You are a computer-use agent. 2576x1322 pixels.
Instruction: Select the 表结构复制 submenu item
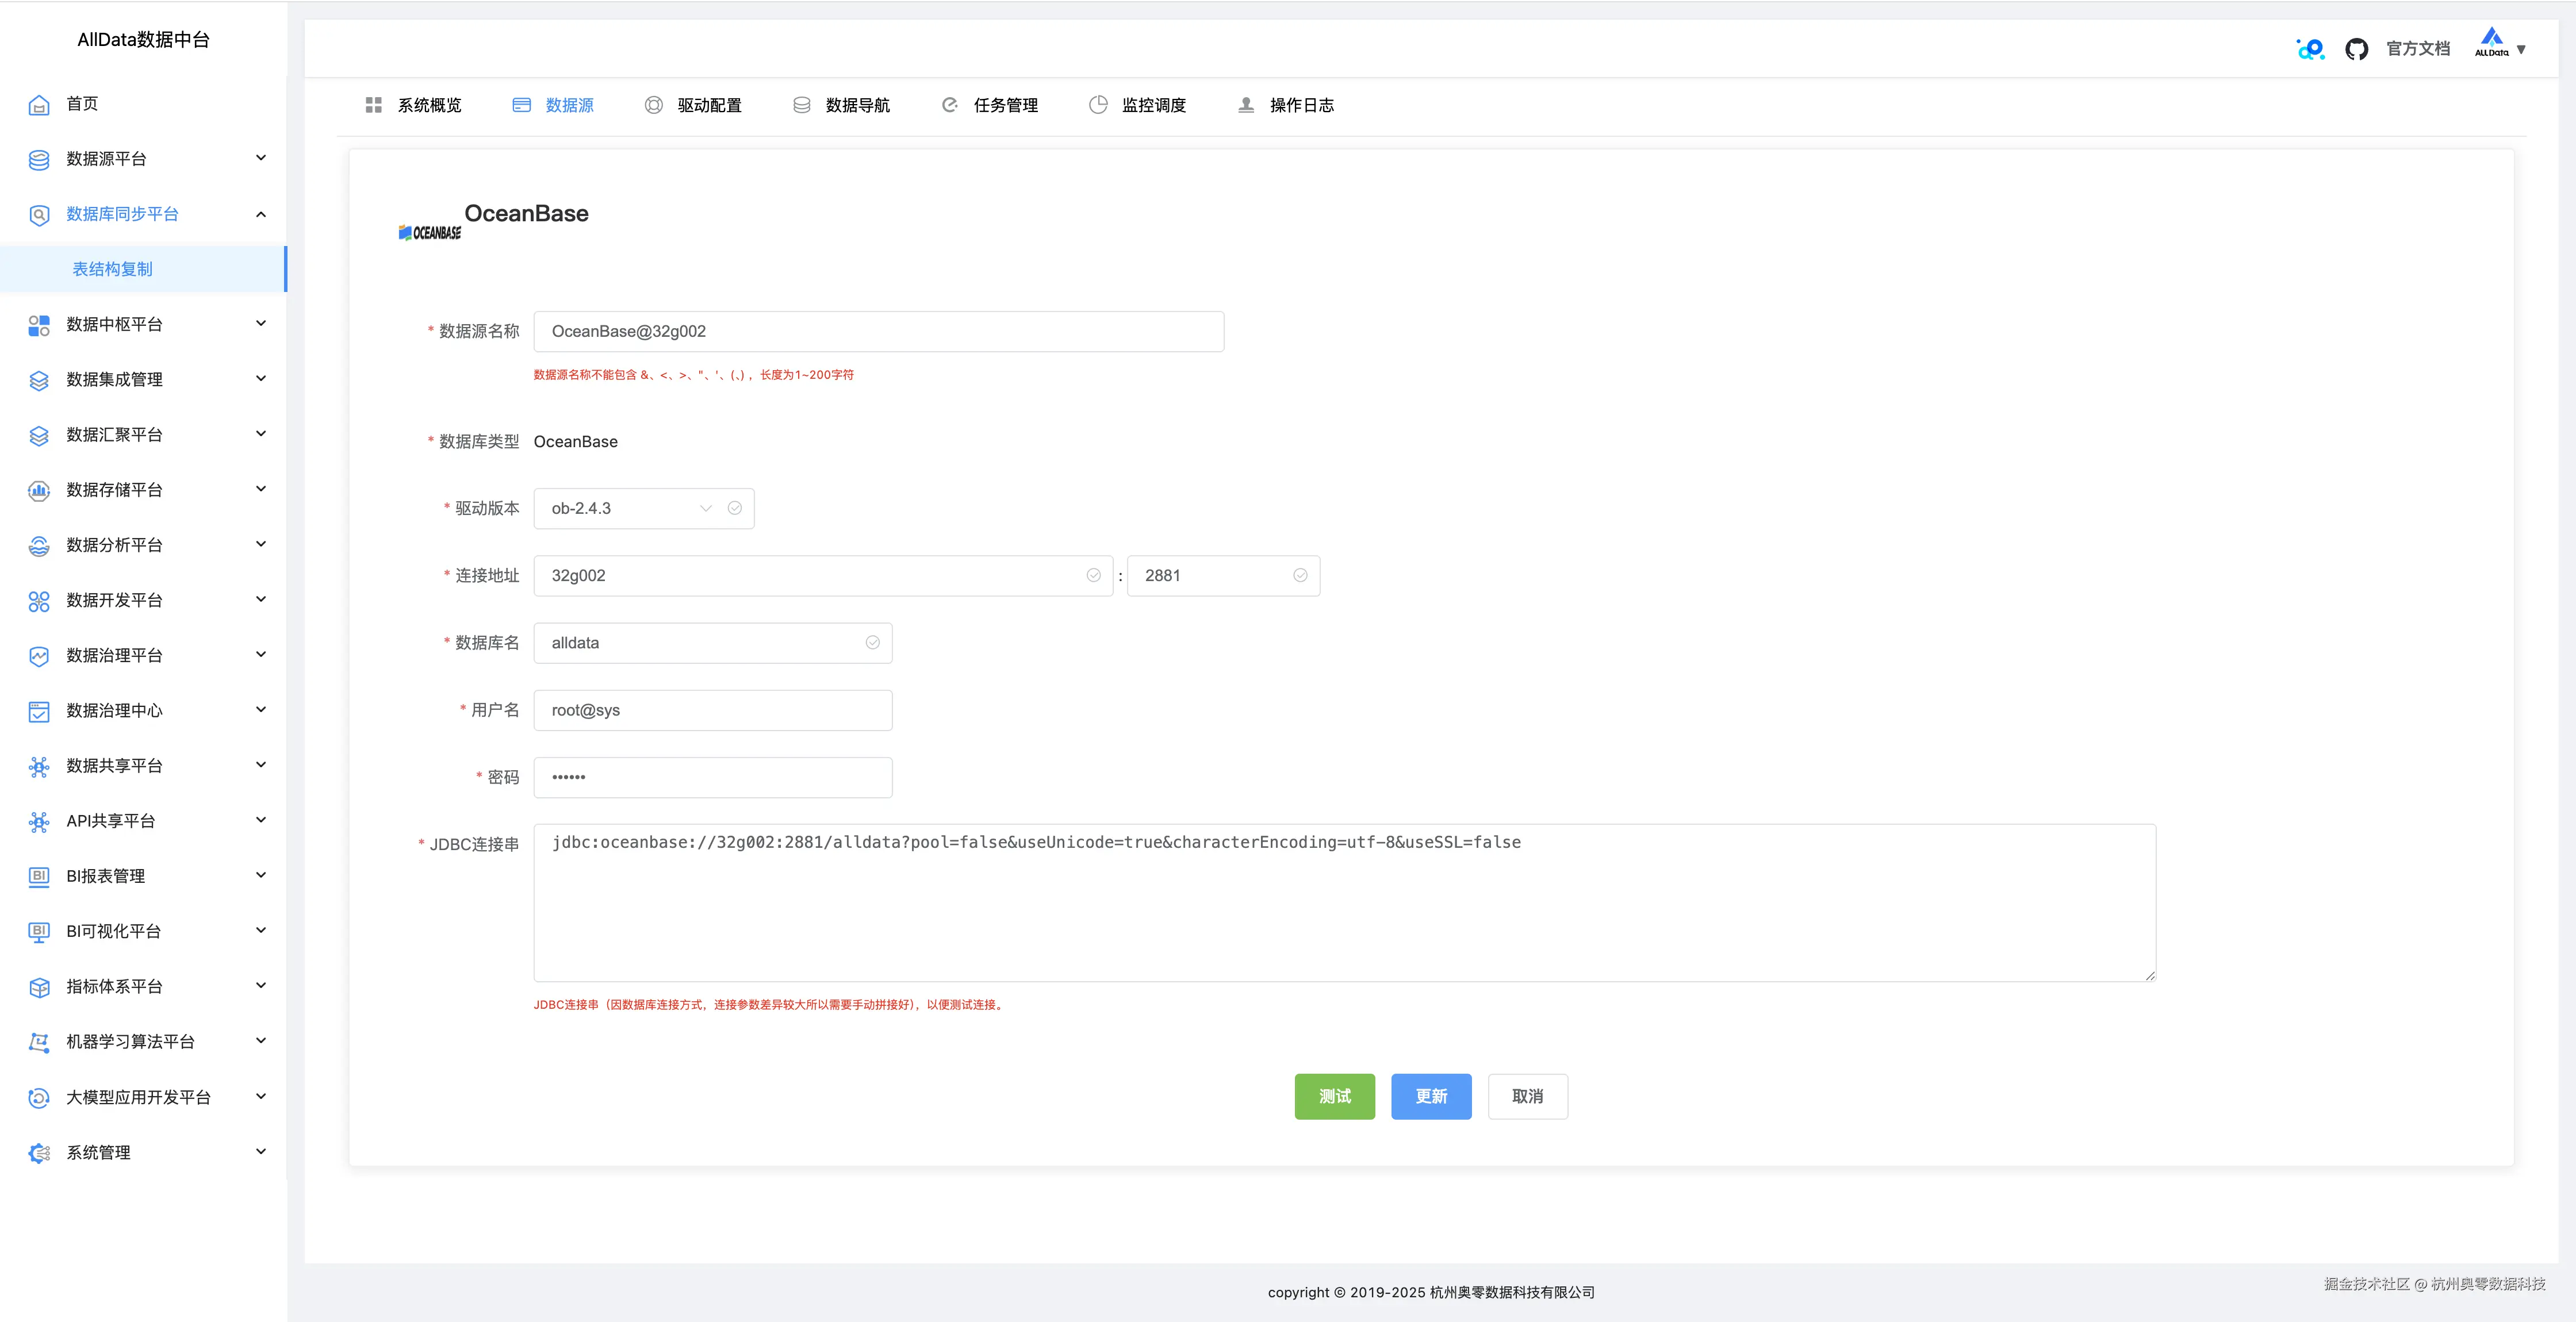pyautogui.click(x=113, y=269)
